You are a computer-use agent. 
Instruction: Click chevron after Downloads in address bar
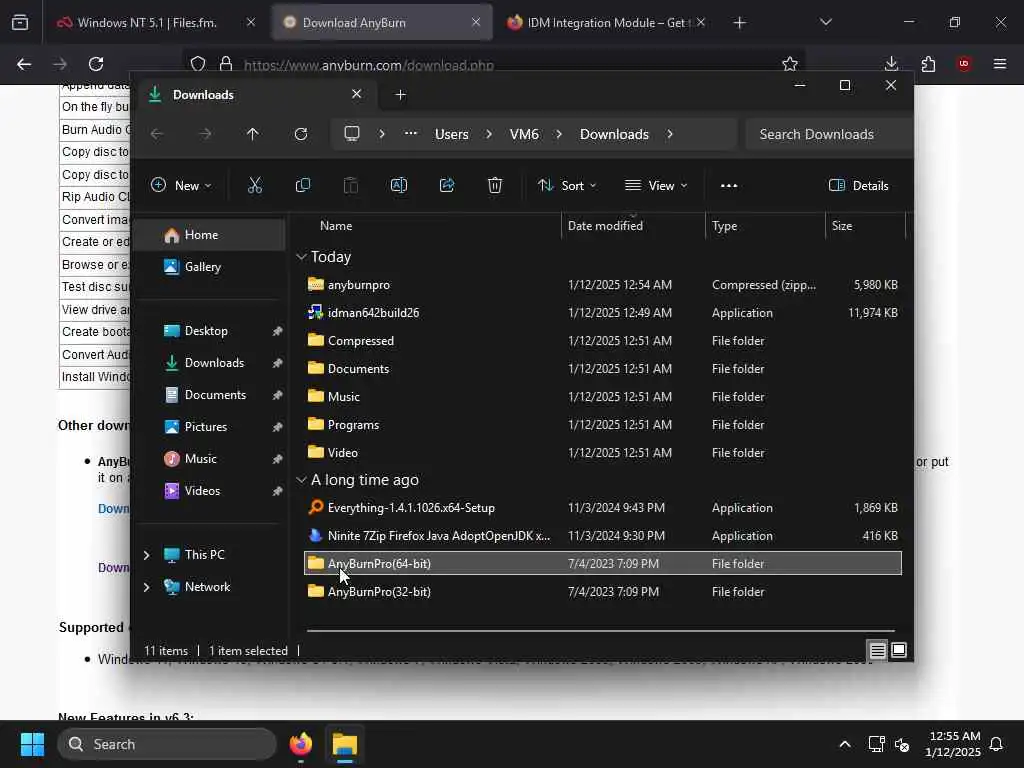point(670,134)
